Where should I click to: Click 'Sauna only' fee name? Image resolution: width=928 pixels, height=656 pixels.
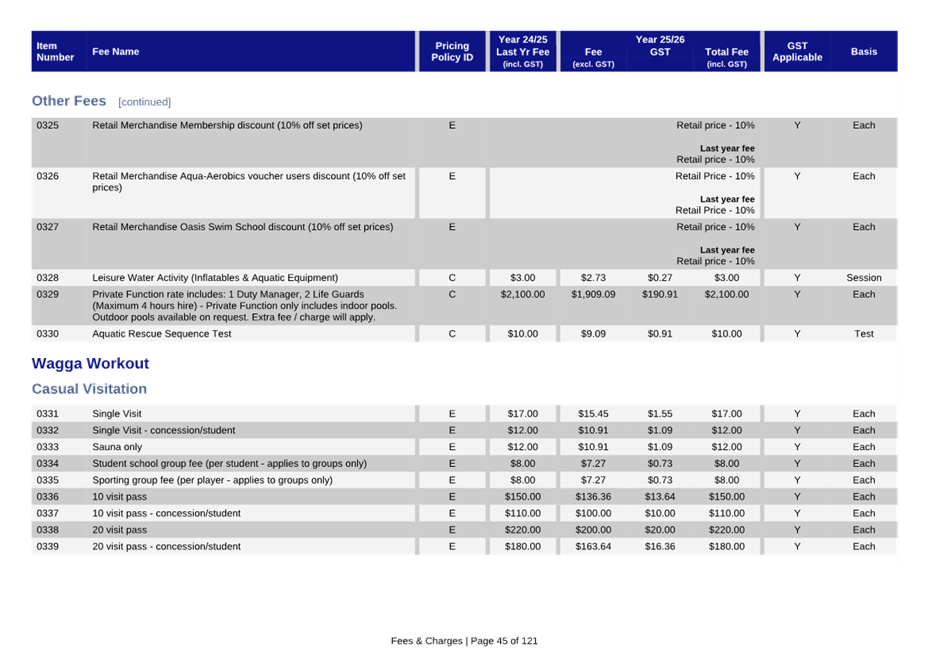tap(117, 447)
